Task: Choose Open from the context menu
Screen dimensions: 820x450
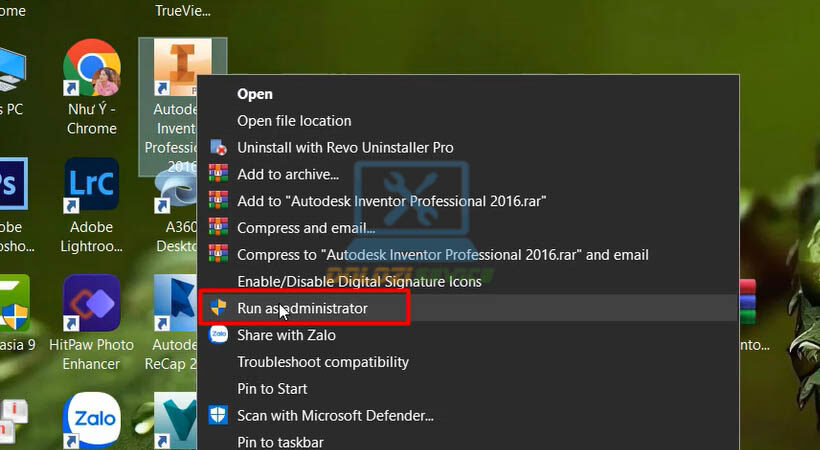Action: [x=255, y=94]
